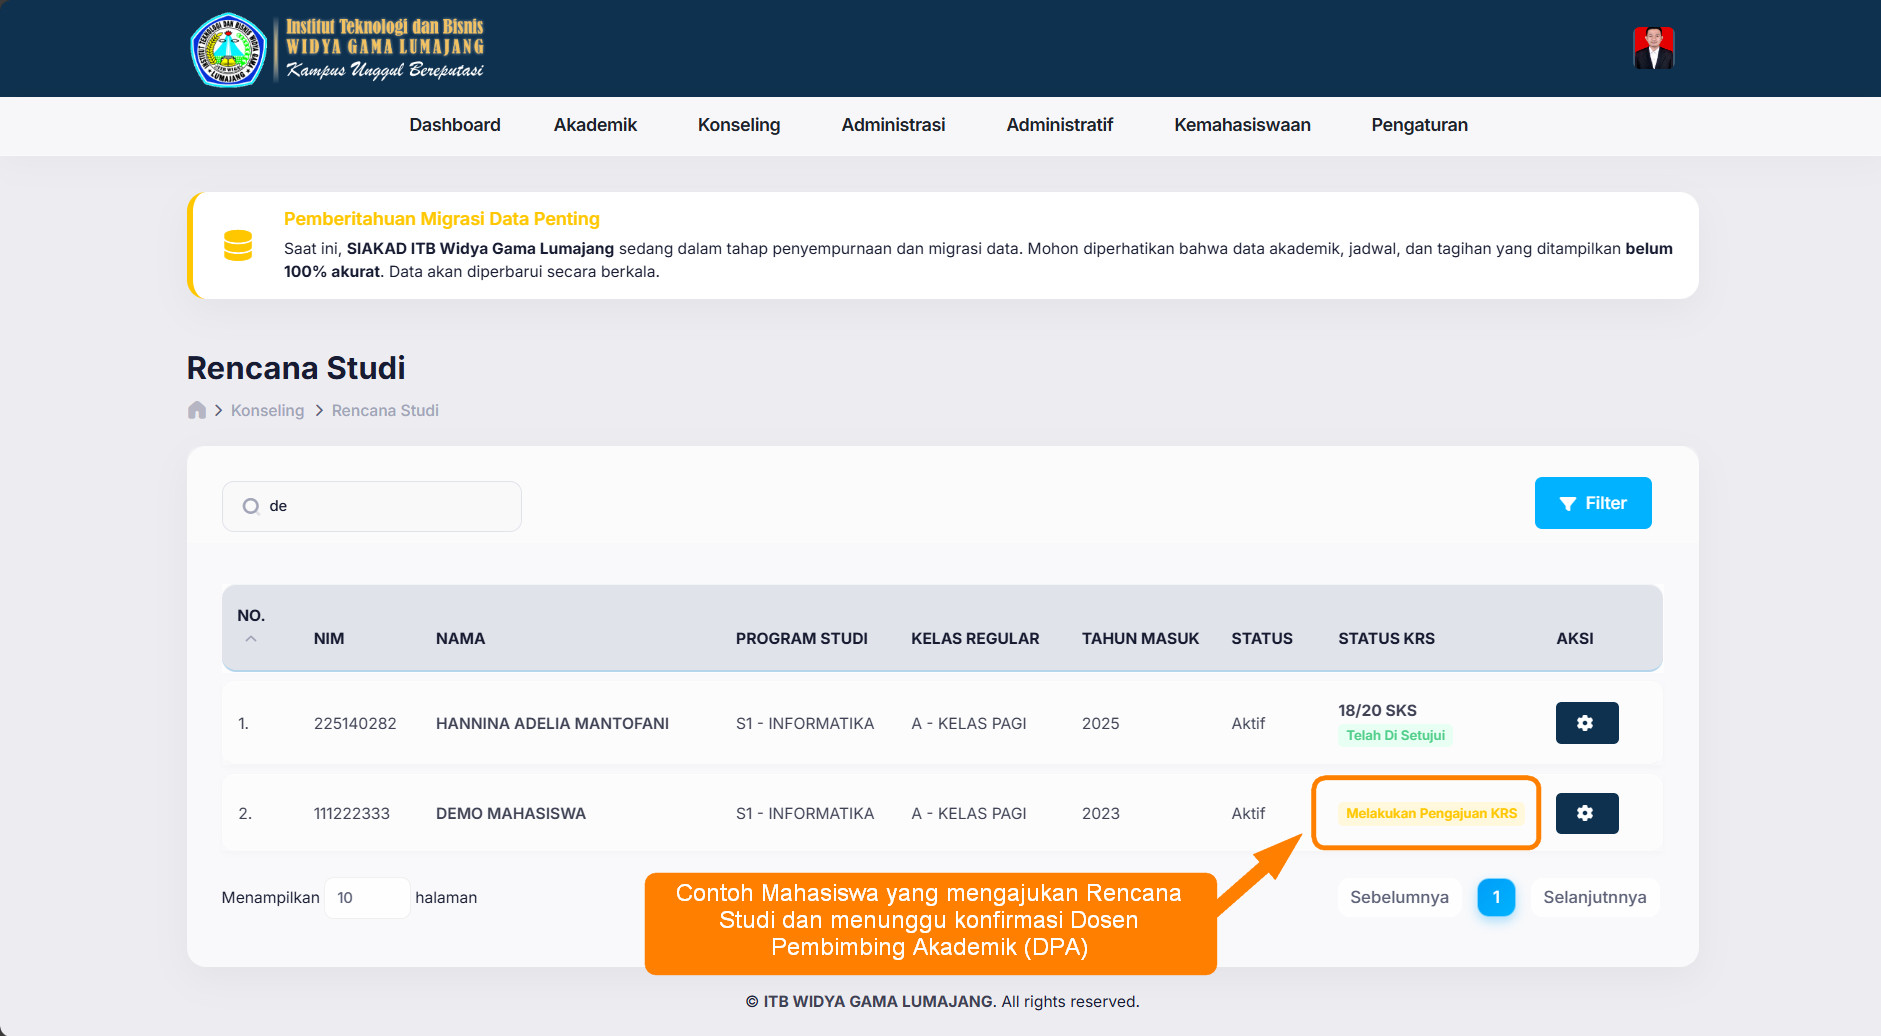Open the Akademik menu
This screenshot has height=1036, width=1881.
(x=595, y=125)
